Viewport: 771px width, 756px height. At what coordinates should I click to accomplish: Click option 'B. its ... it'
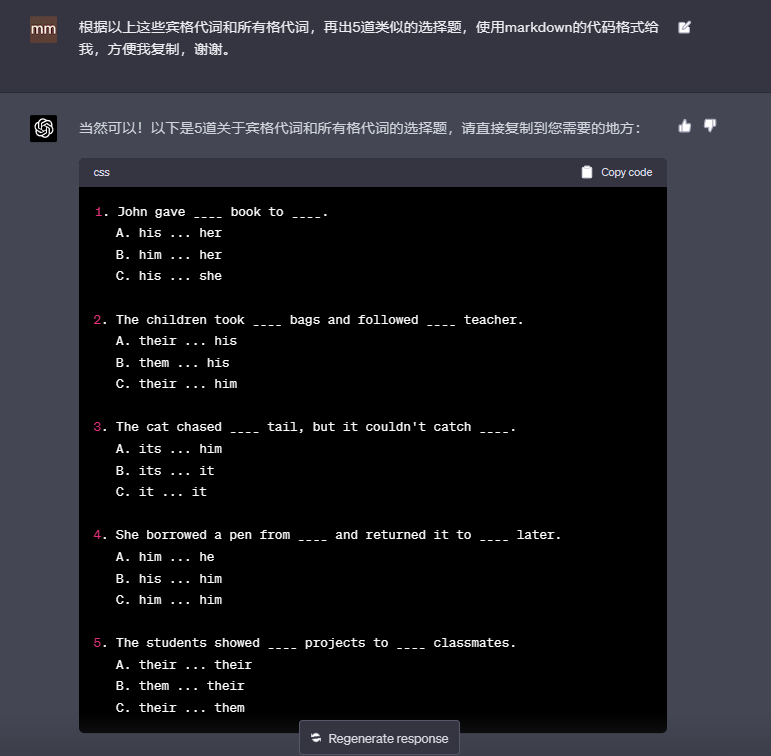165,471
